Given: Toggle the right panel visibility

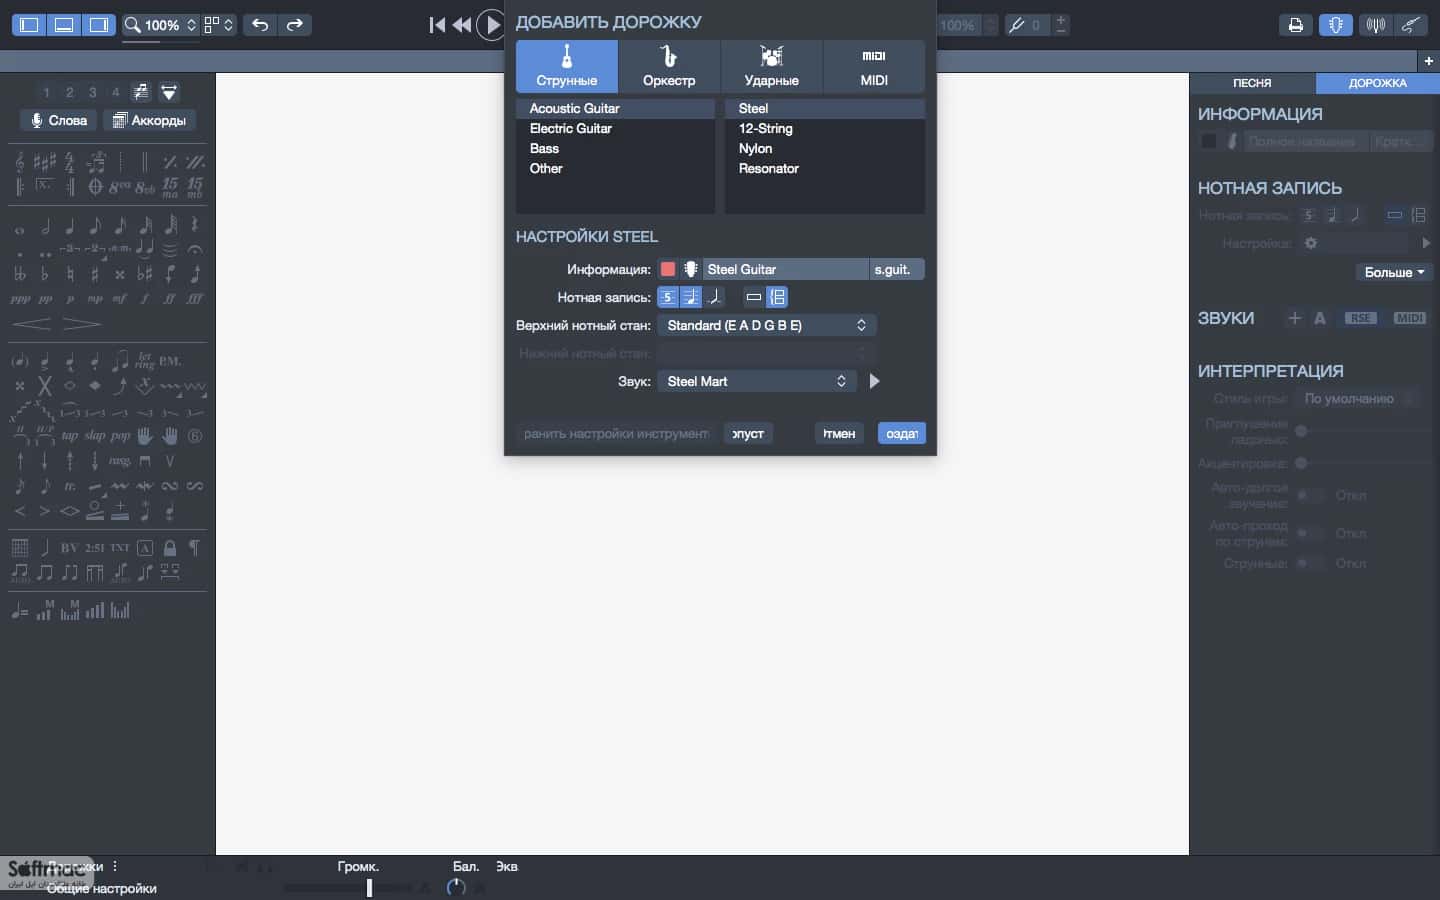Looking at the screenshot, I should (x=99, y=25).
